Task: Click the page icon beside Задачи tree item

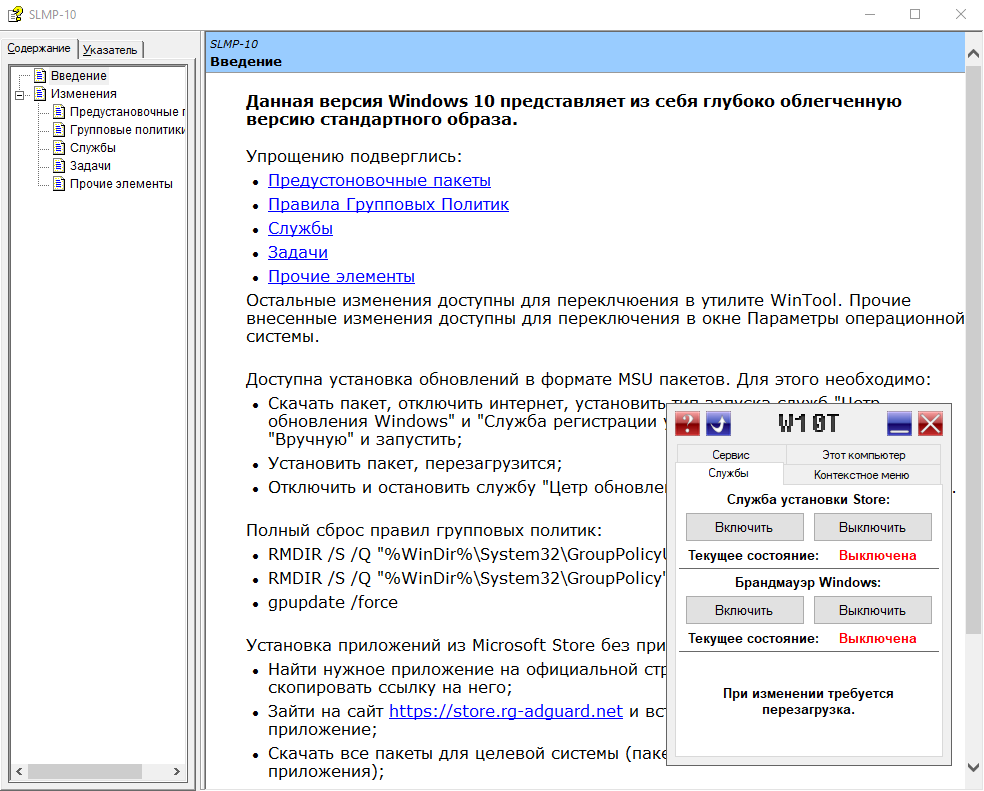Action: [59, 166]
